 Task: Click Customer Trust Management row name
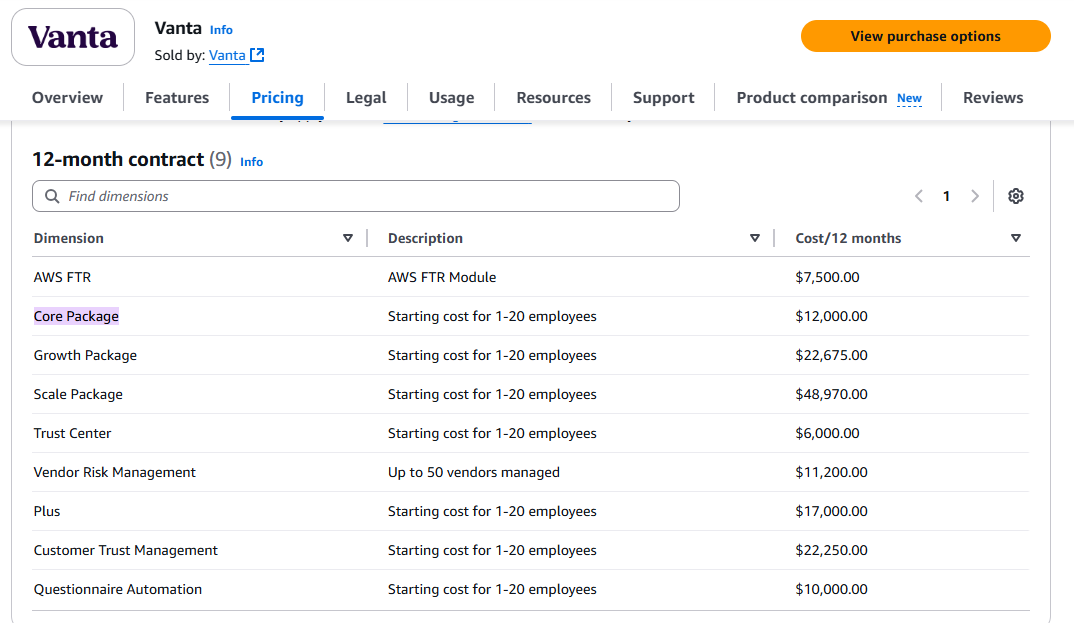[125, 550]
